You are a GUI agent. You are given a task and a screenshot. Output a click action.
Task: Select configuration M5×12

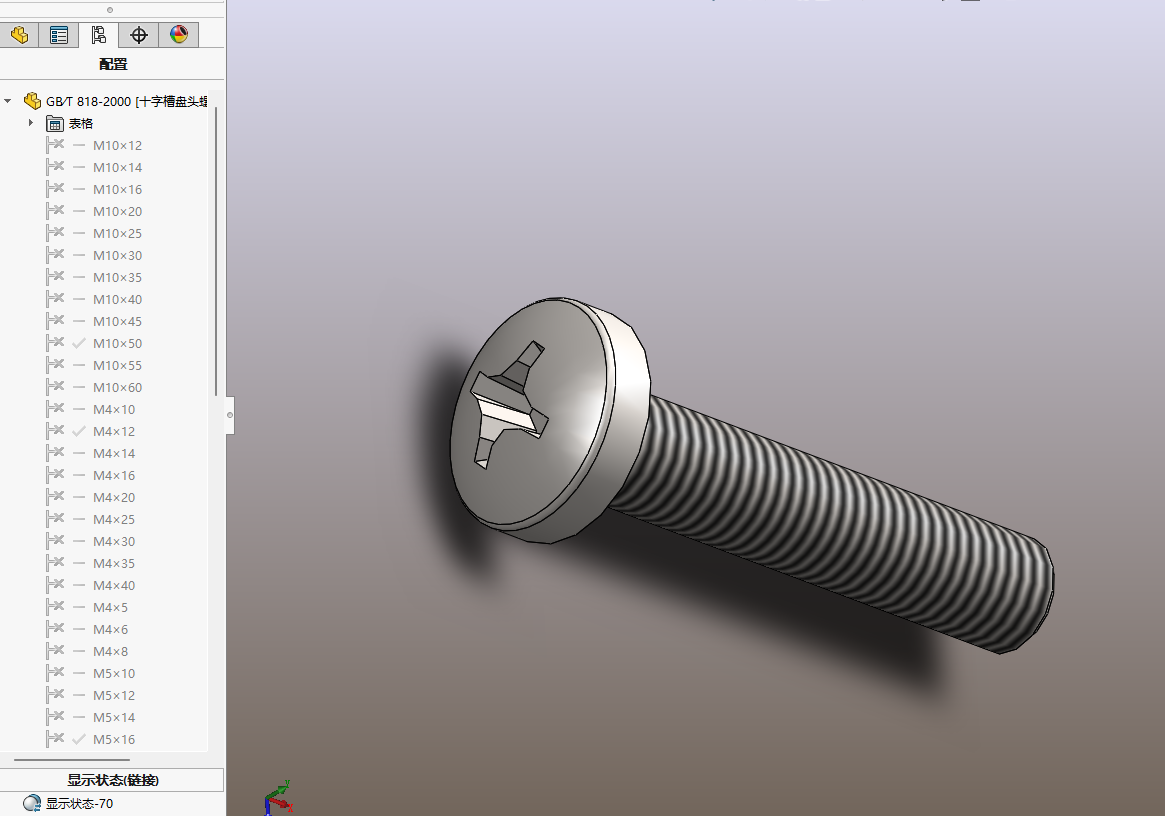coord(114,696)
